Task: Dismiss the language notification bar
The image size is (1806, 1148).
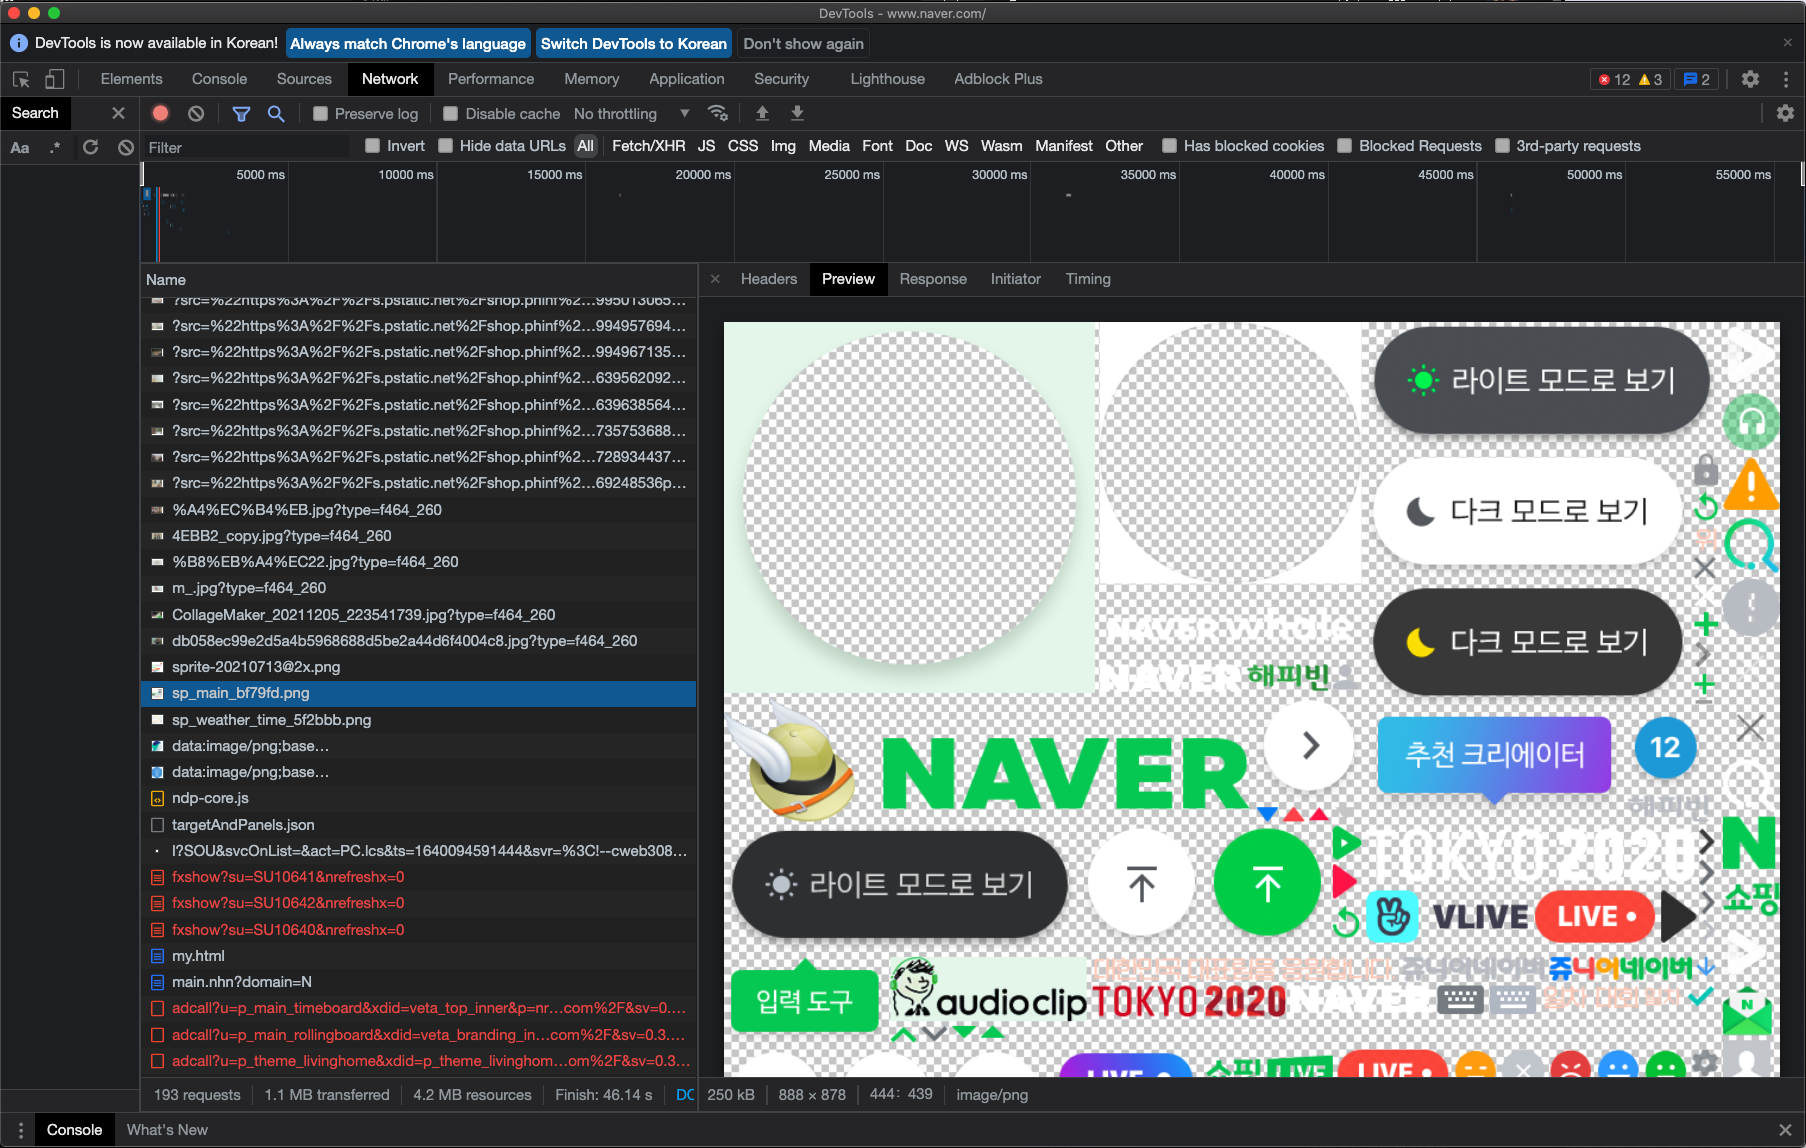Action: click(x=1787, y=43)
